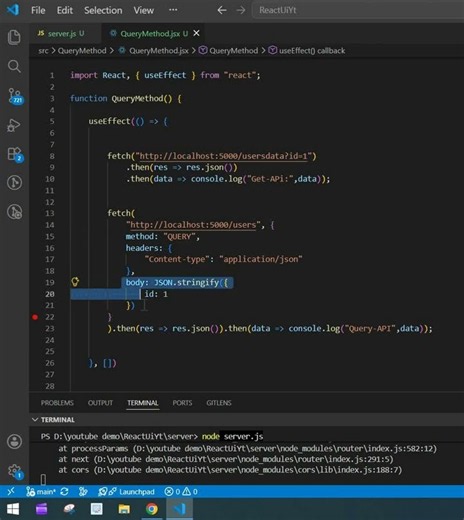Image resolution: width=464 pixels, height=520 pixels.
Task: Open Source Control view with 721 badge
Action: tap(15, 96)
